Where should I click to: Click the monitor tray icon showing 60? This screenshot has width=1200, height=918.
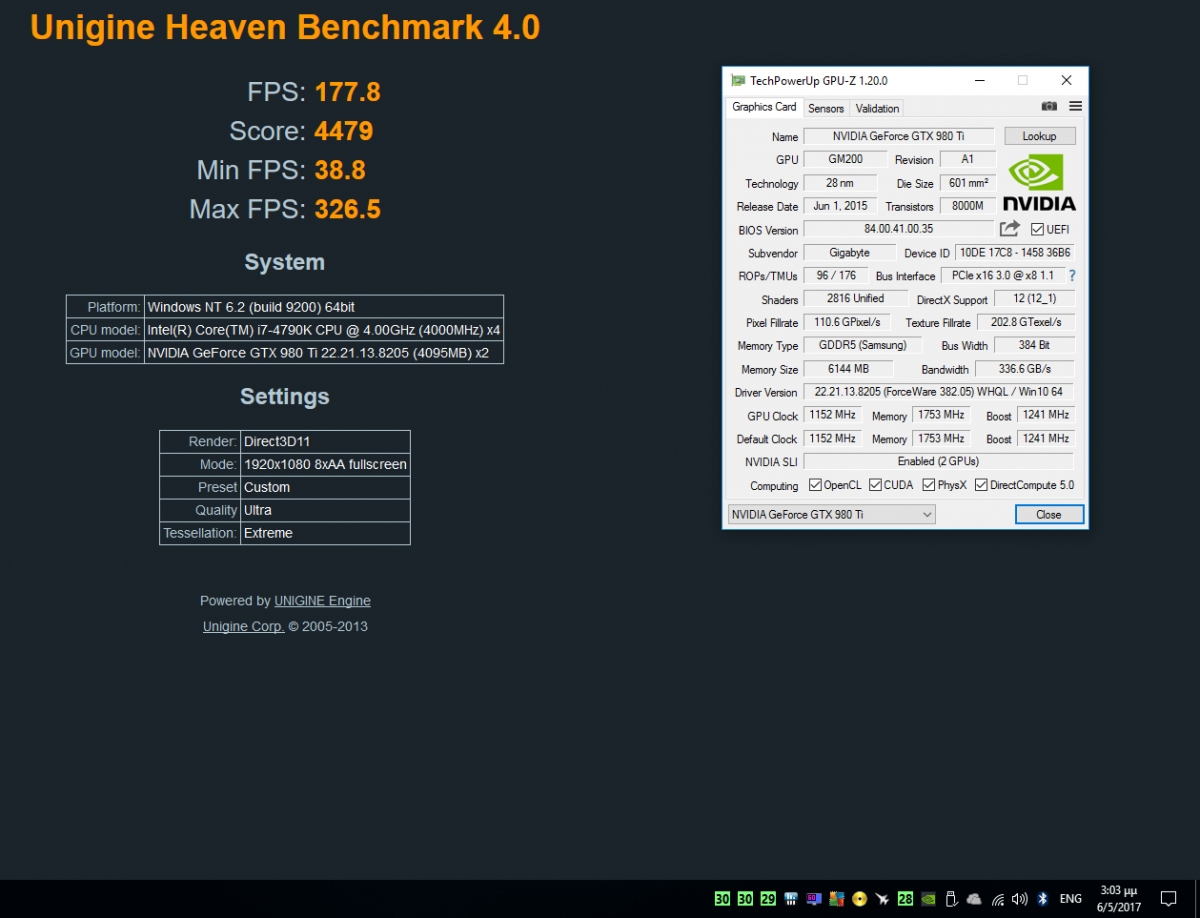814,898
